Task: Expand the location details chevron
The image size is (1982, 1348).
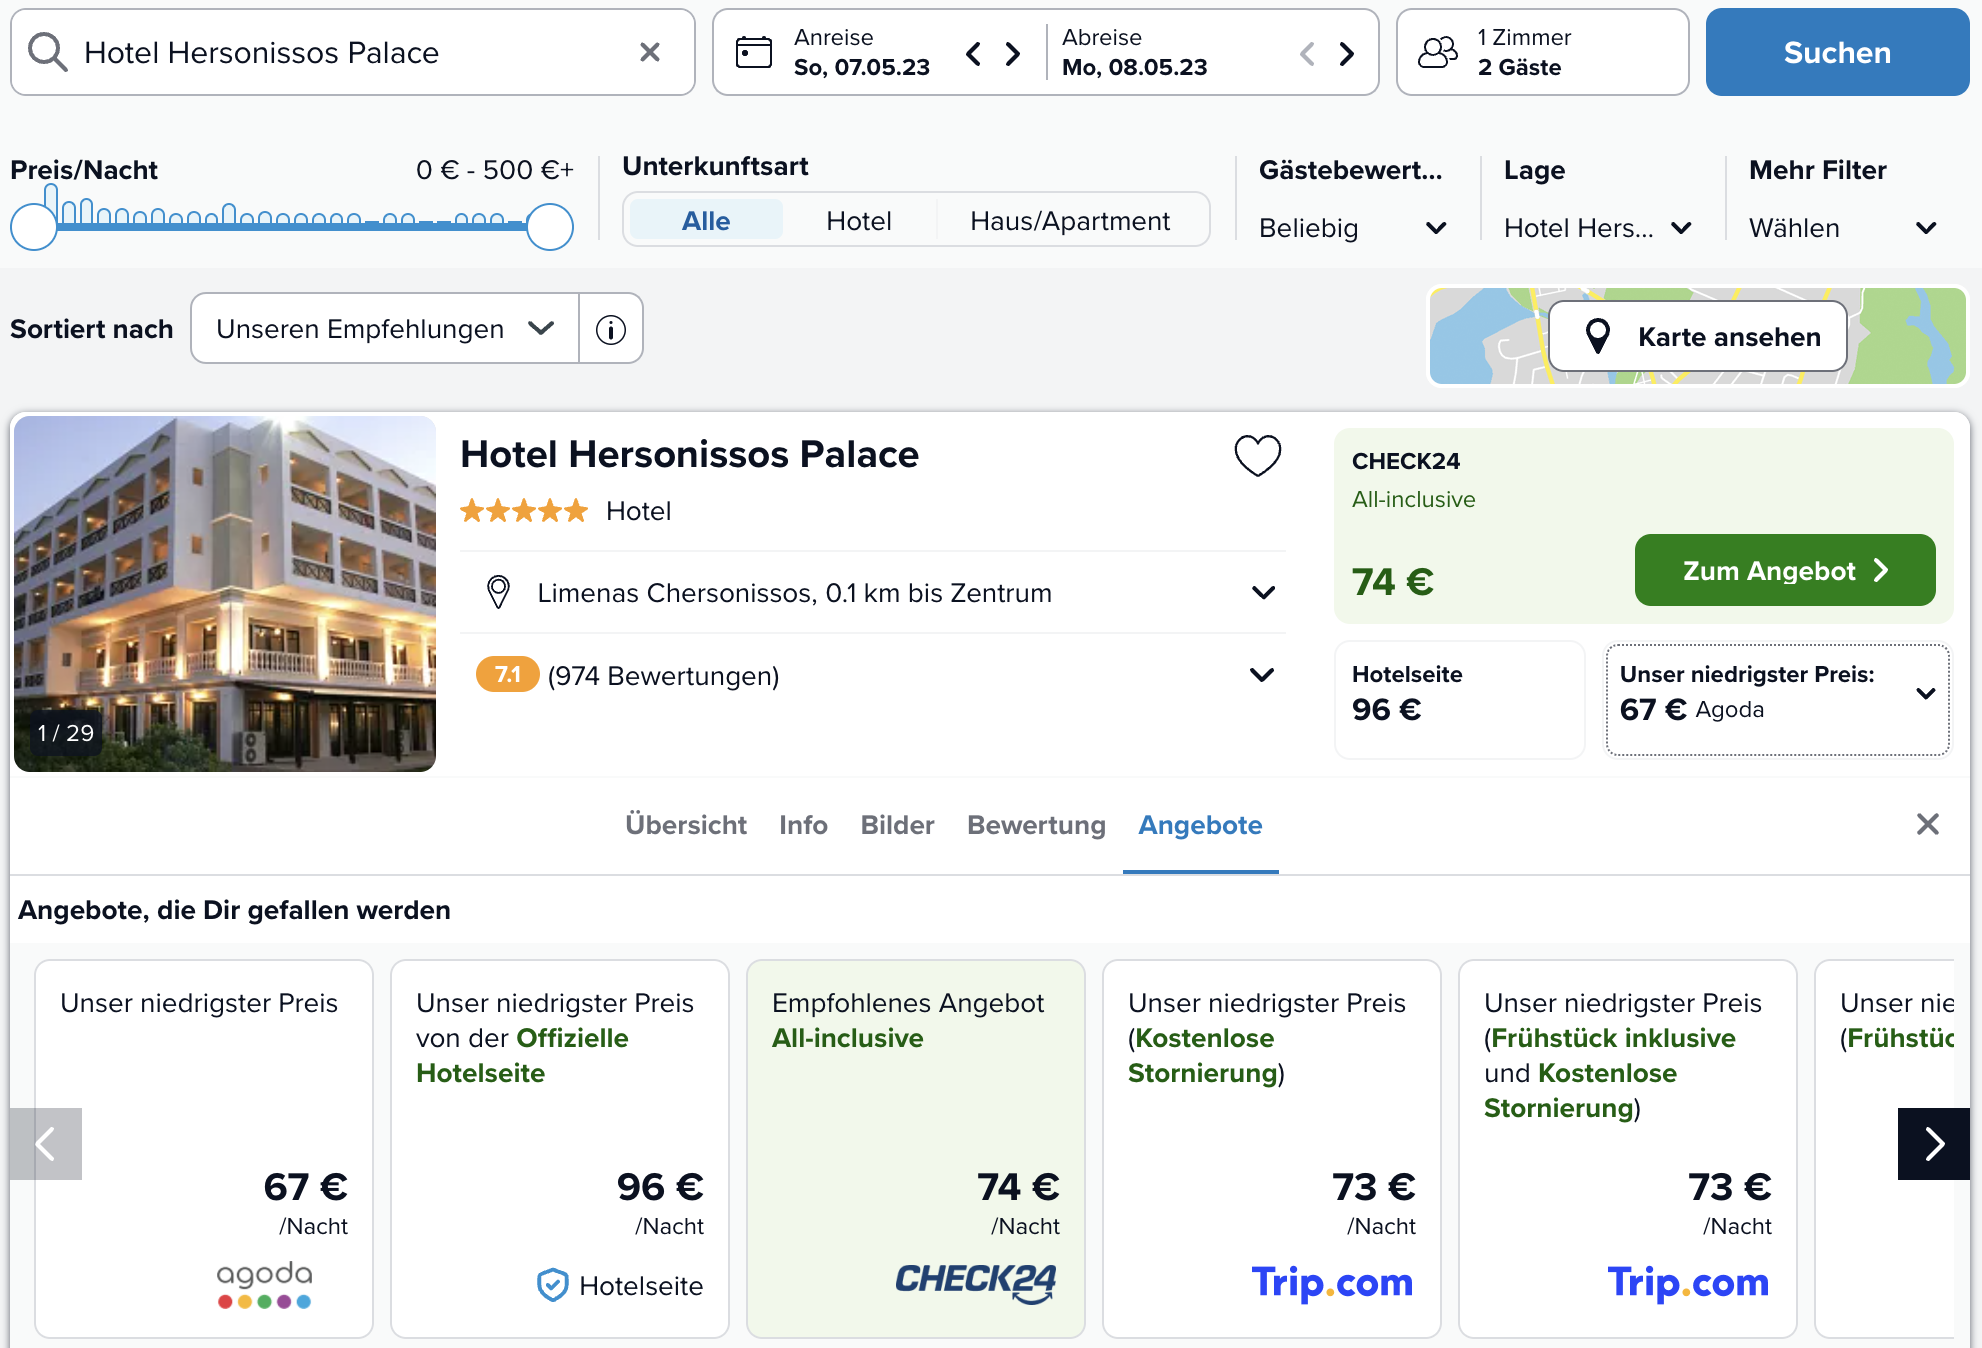Action: (x=1263, y=592)
